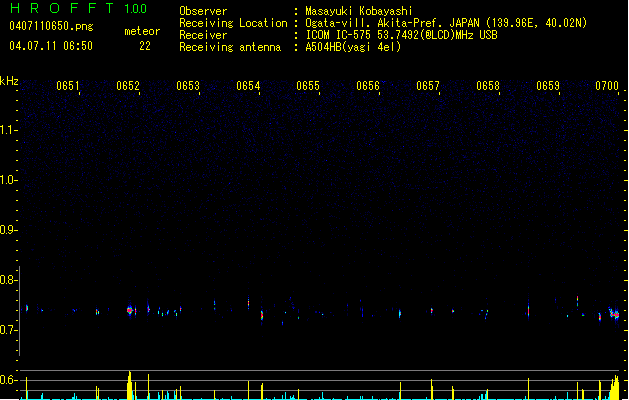Click the HROFFT 1.0.0 title text
Screen dimensions: 629x400
tap(79, 8)
